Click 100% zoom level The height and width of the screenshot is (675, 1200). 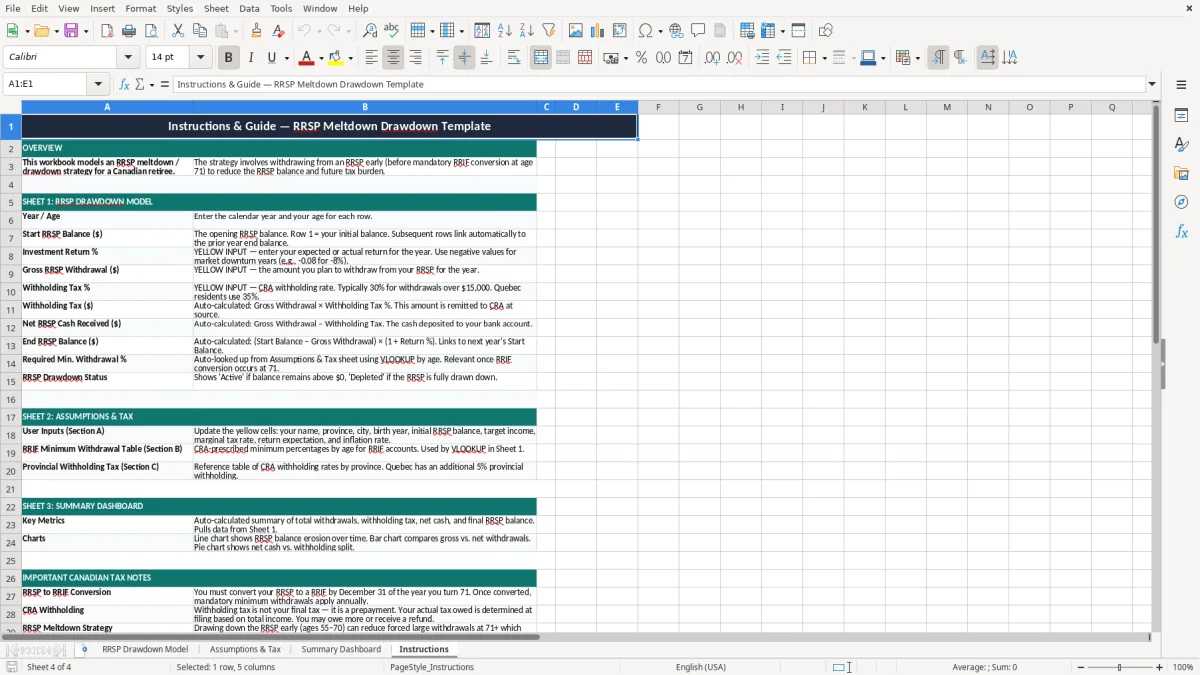click(1183, 667)
